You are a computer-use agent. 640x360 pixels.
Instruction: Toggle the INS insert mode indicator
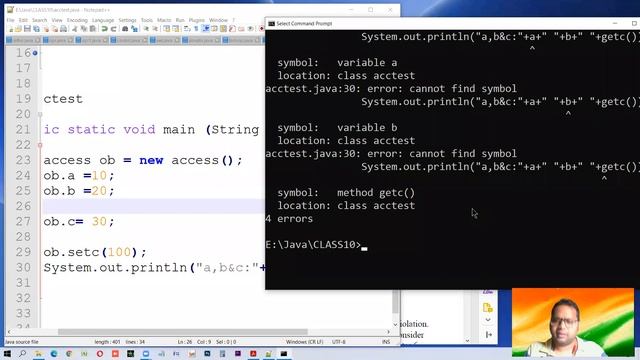[386, 342]
